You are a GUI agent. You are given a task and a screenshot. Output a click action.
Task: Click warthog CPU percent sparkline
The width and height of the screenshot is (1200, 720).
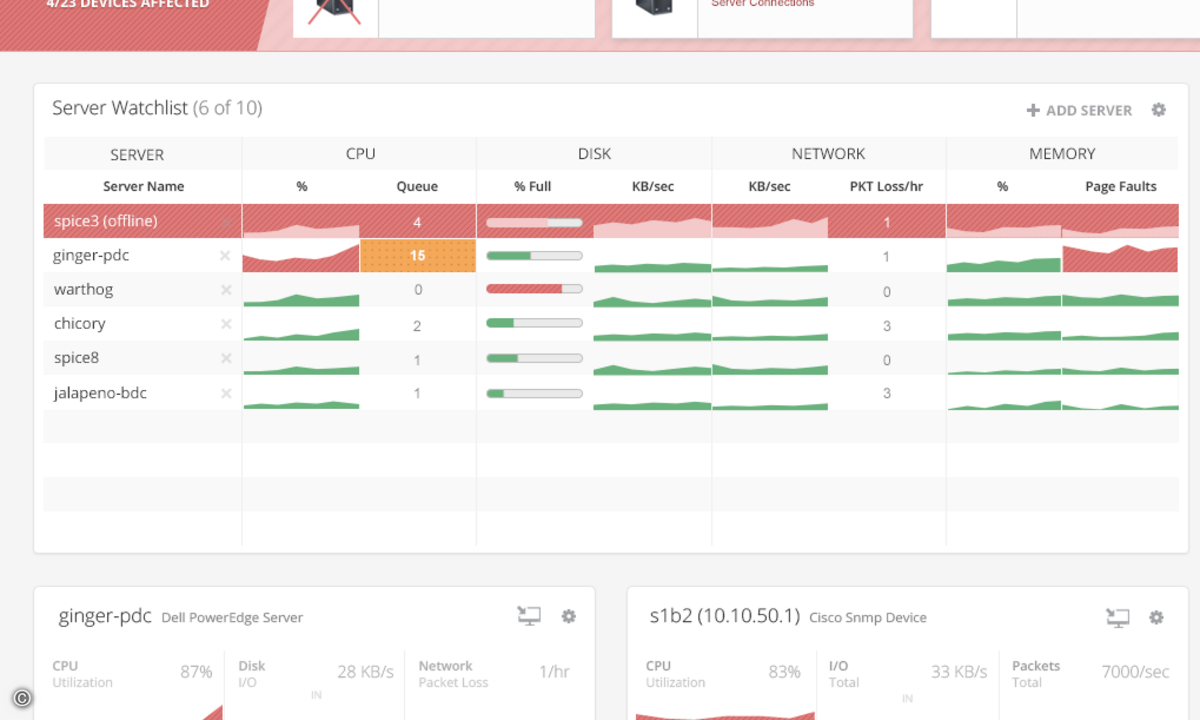click(301, 299)
